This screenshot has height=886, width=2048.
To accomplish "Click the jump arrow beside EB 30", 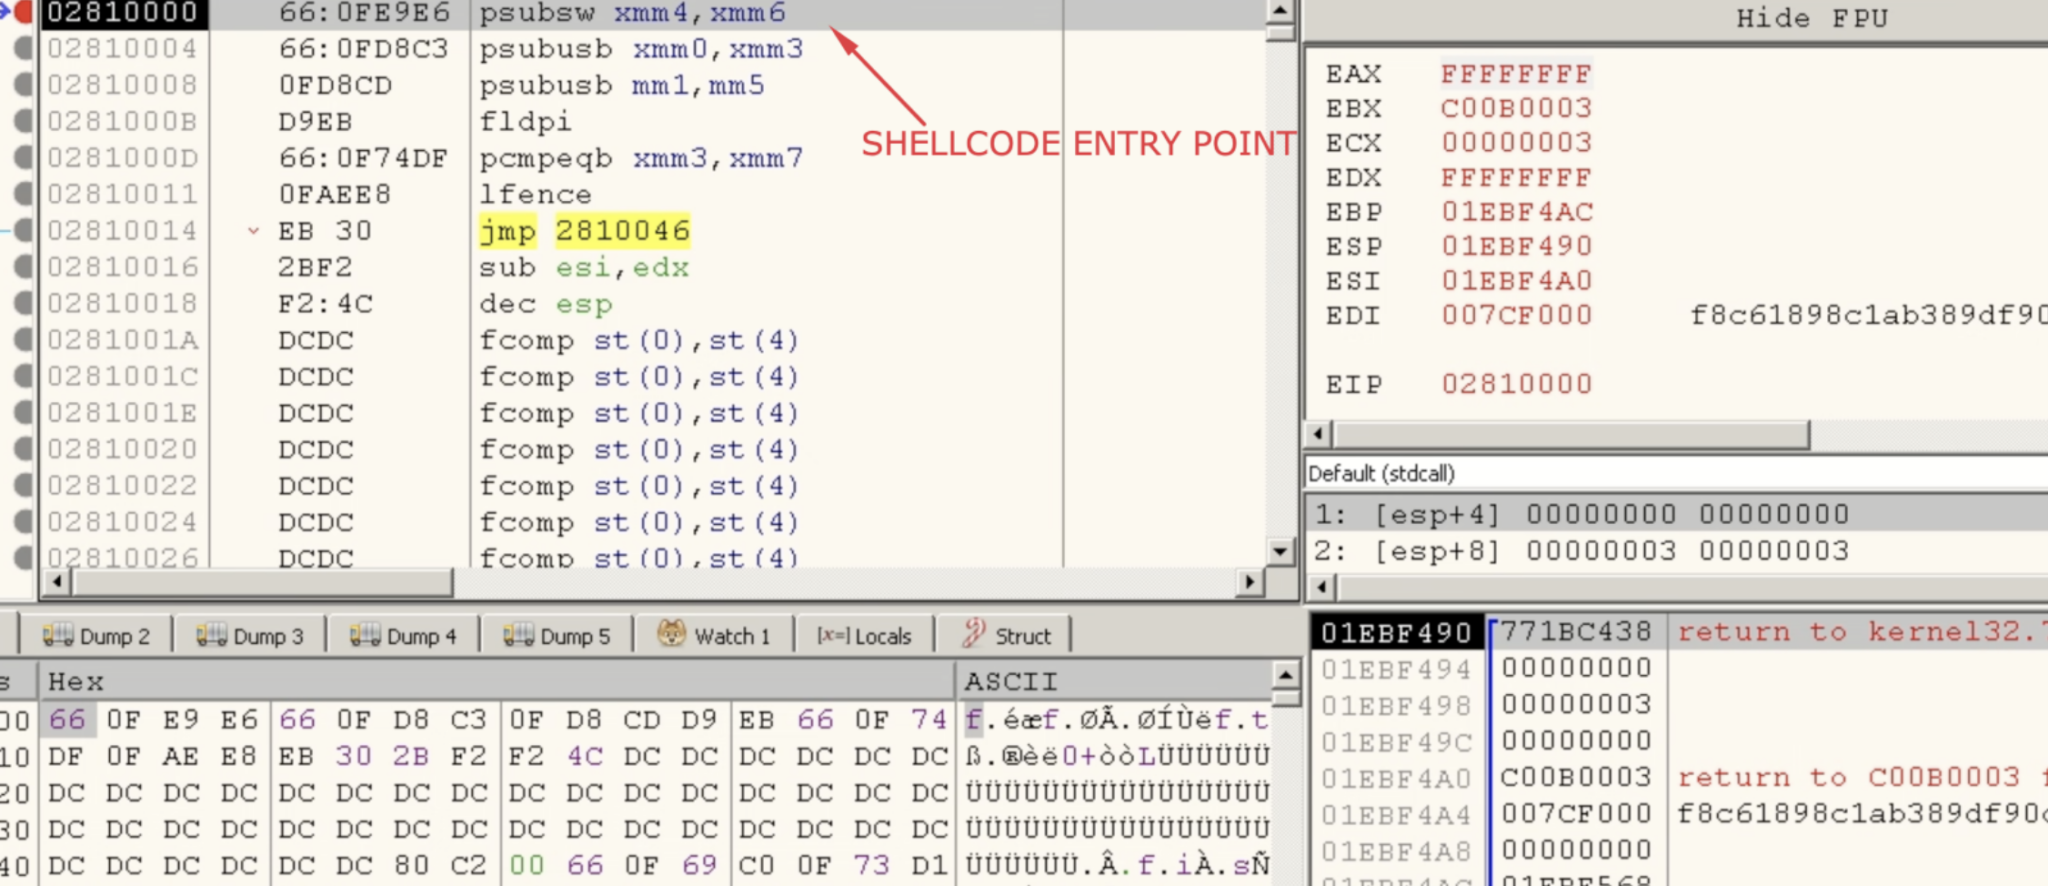I will point(254,231).
